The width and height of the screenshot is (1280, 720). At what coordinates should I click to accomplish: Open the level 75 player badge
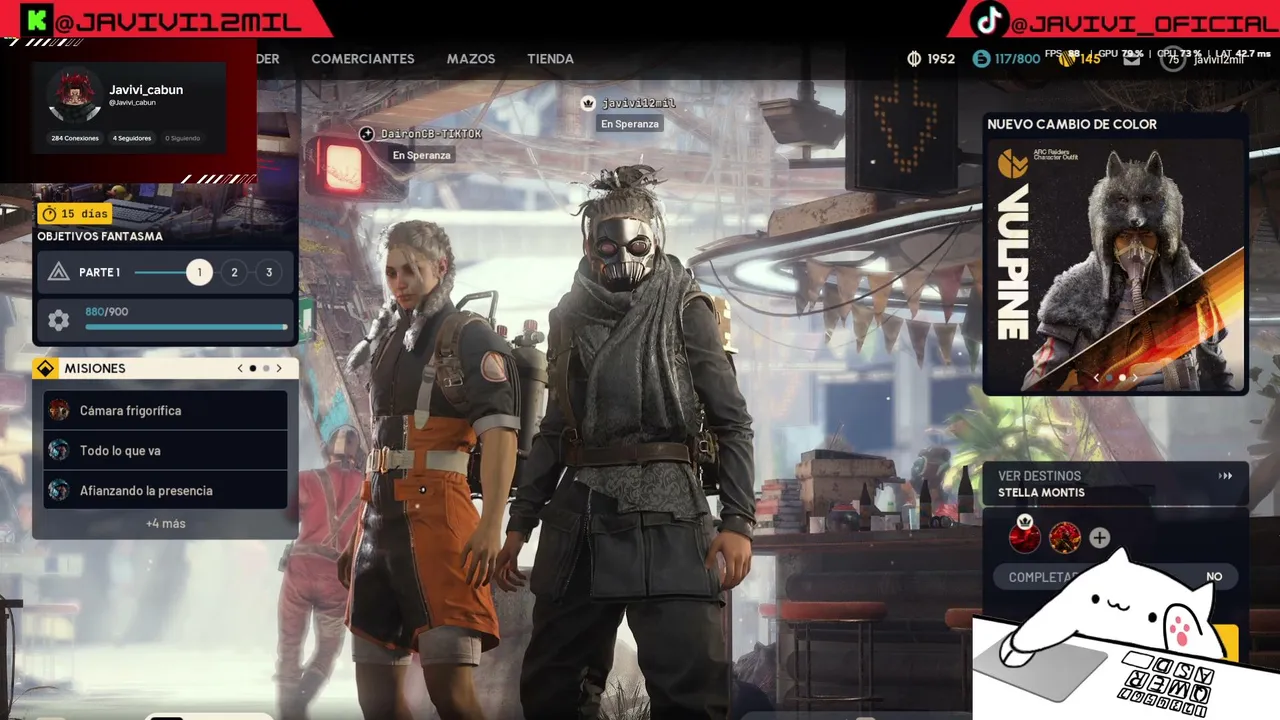point(1173,60)
